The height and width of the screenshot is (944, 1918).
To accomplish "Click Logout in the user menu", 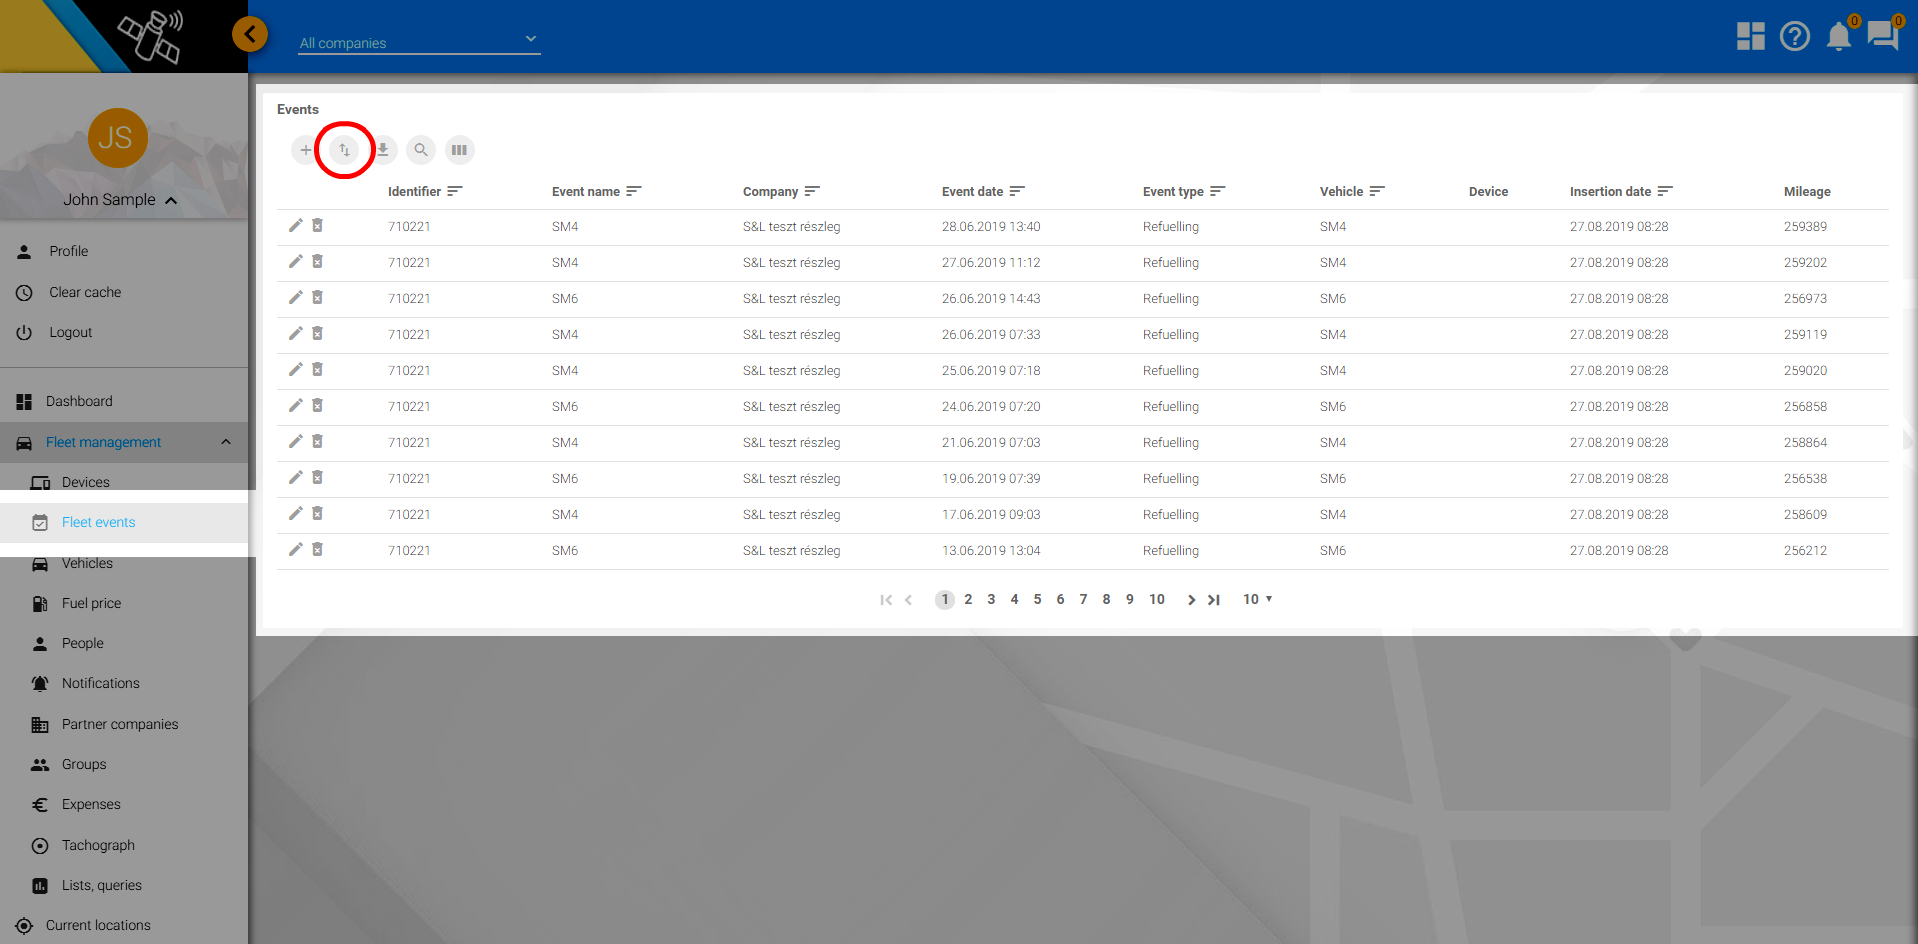I will pyautogui.click(x=70, y=332).
